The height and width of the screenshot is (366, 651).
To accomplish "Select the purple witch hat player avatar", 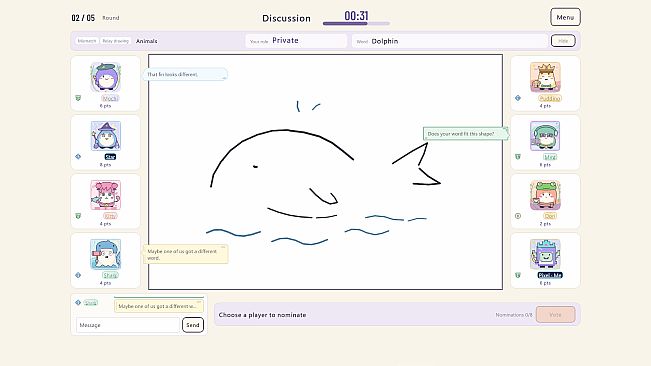I will [x=105, y=136].
